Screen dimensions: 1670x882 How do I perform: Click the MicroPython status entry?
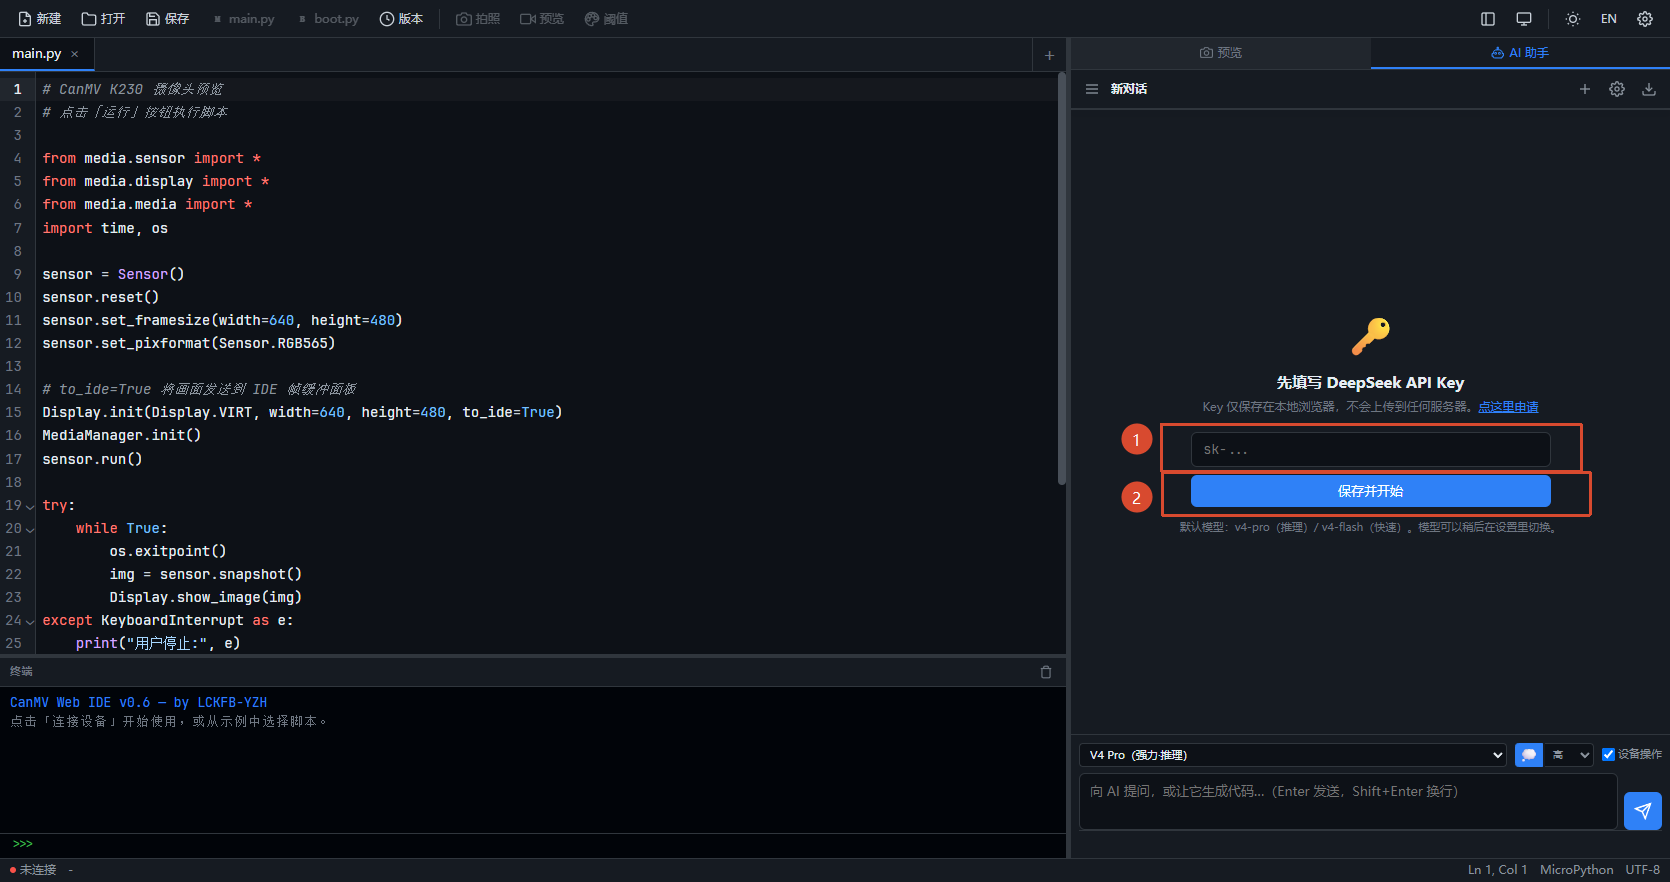click(1576, 870)
